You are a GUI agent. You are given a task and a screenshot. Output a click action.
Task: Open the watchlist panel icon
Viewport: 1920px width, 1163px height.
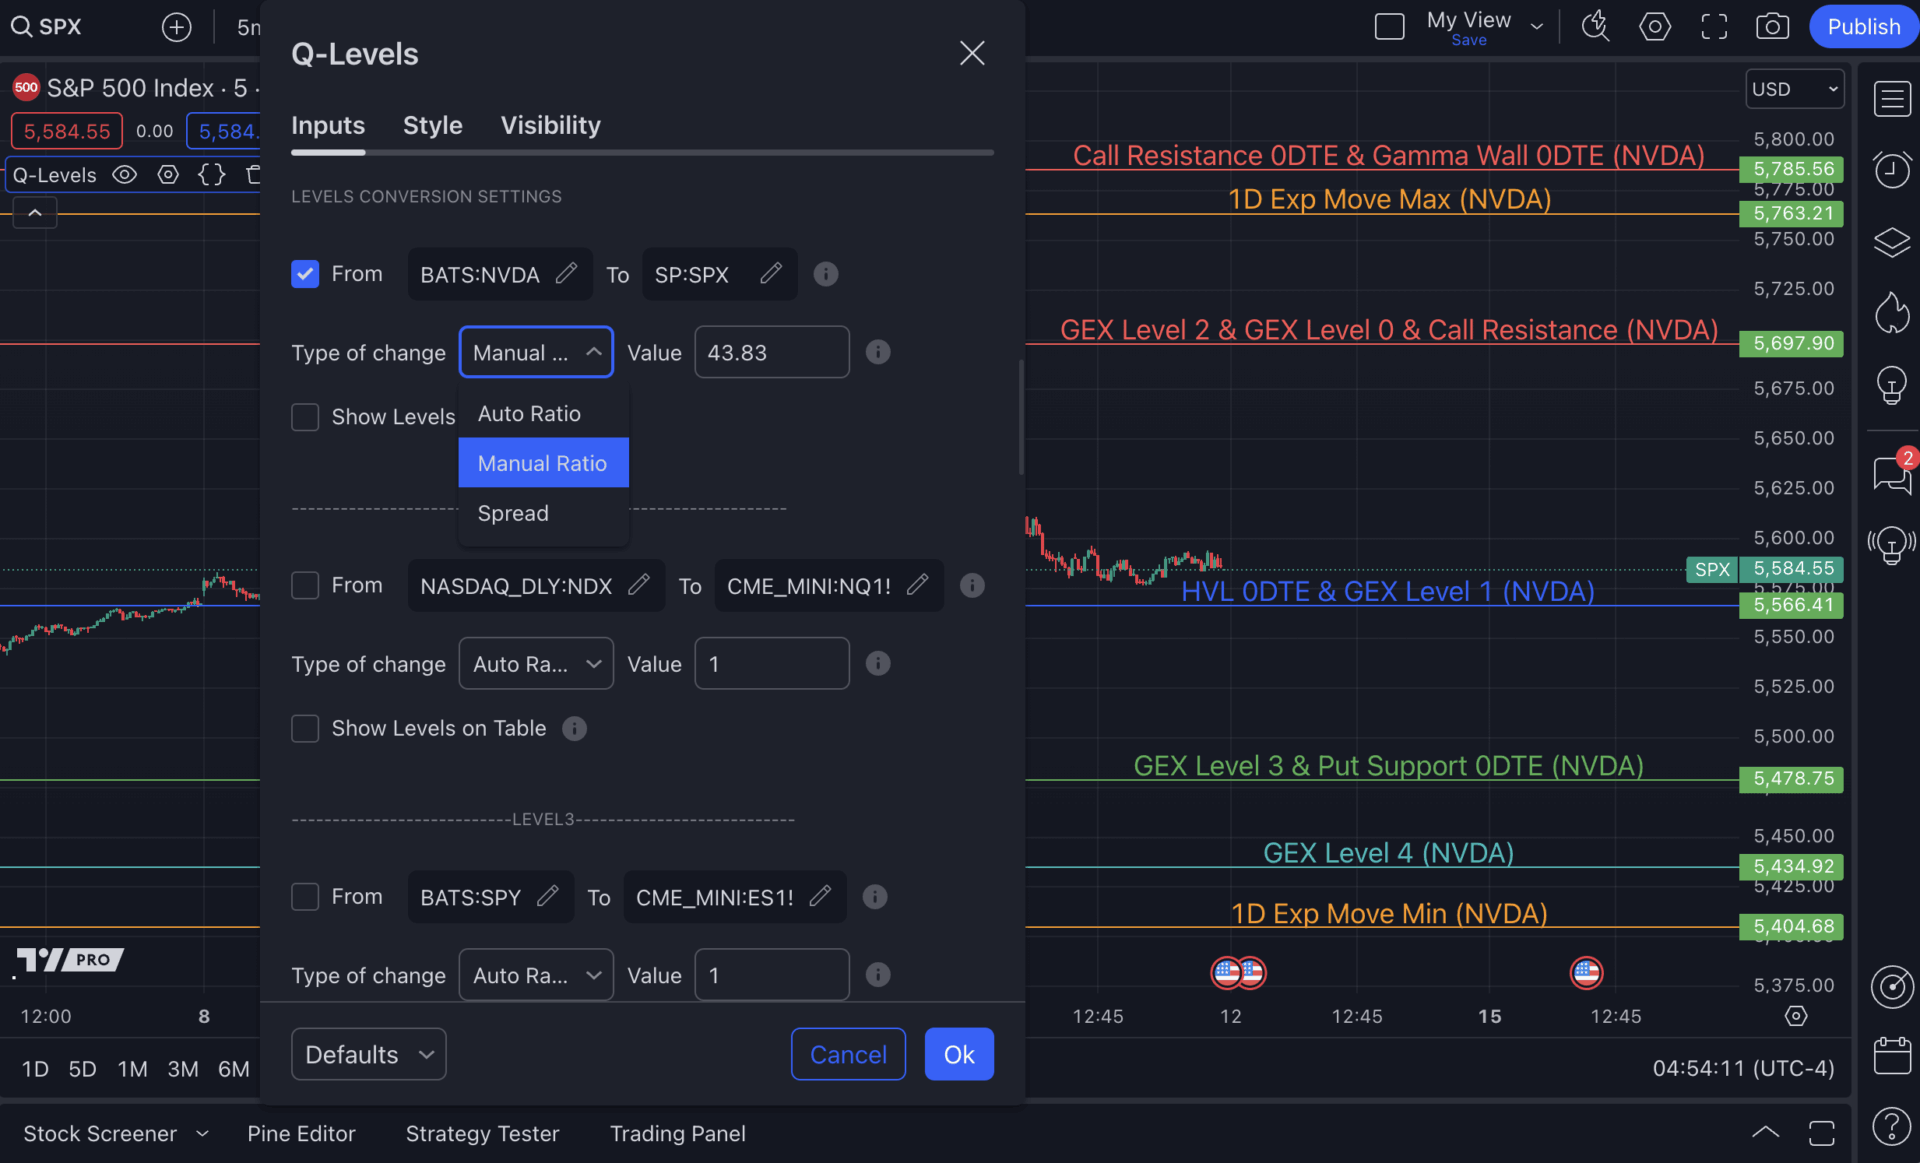pos(1892,98)
